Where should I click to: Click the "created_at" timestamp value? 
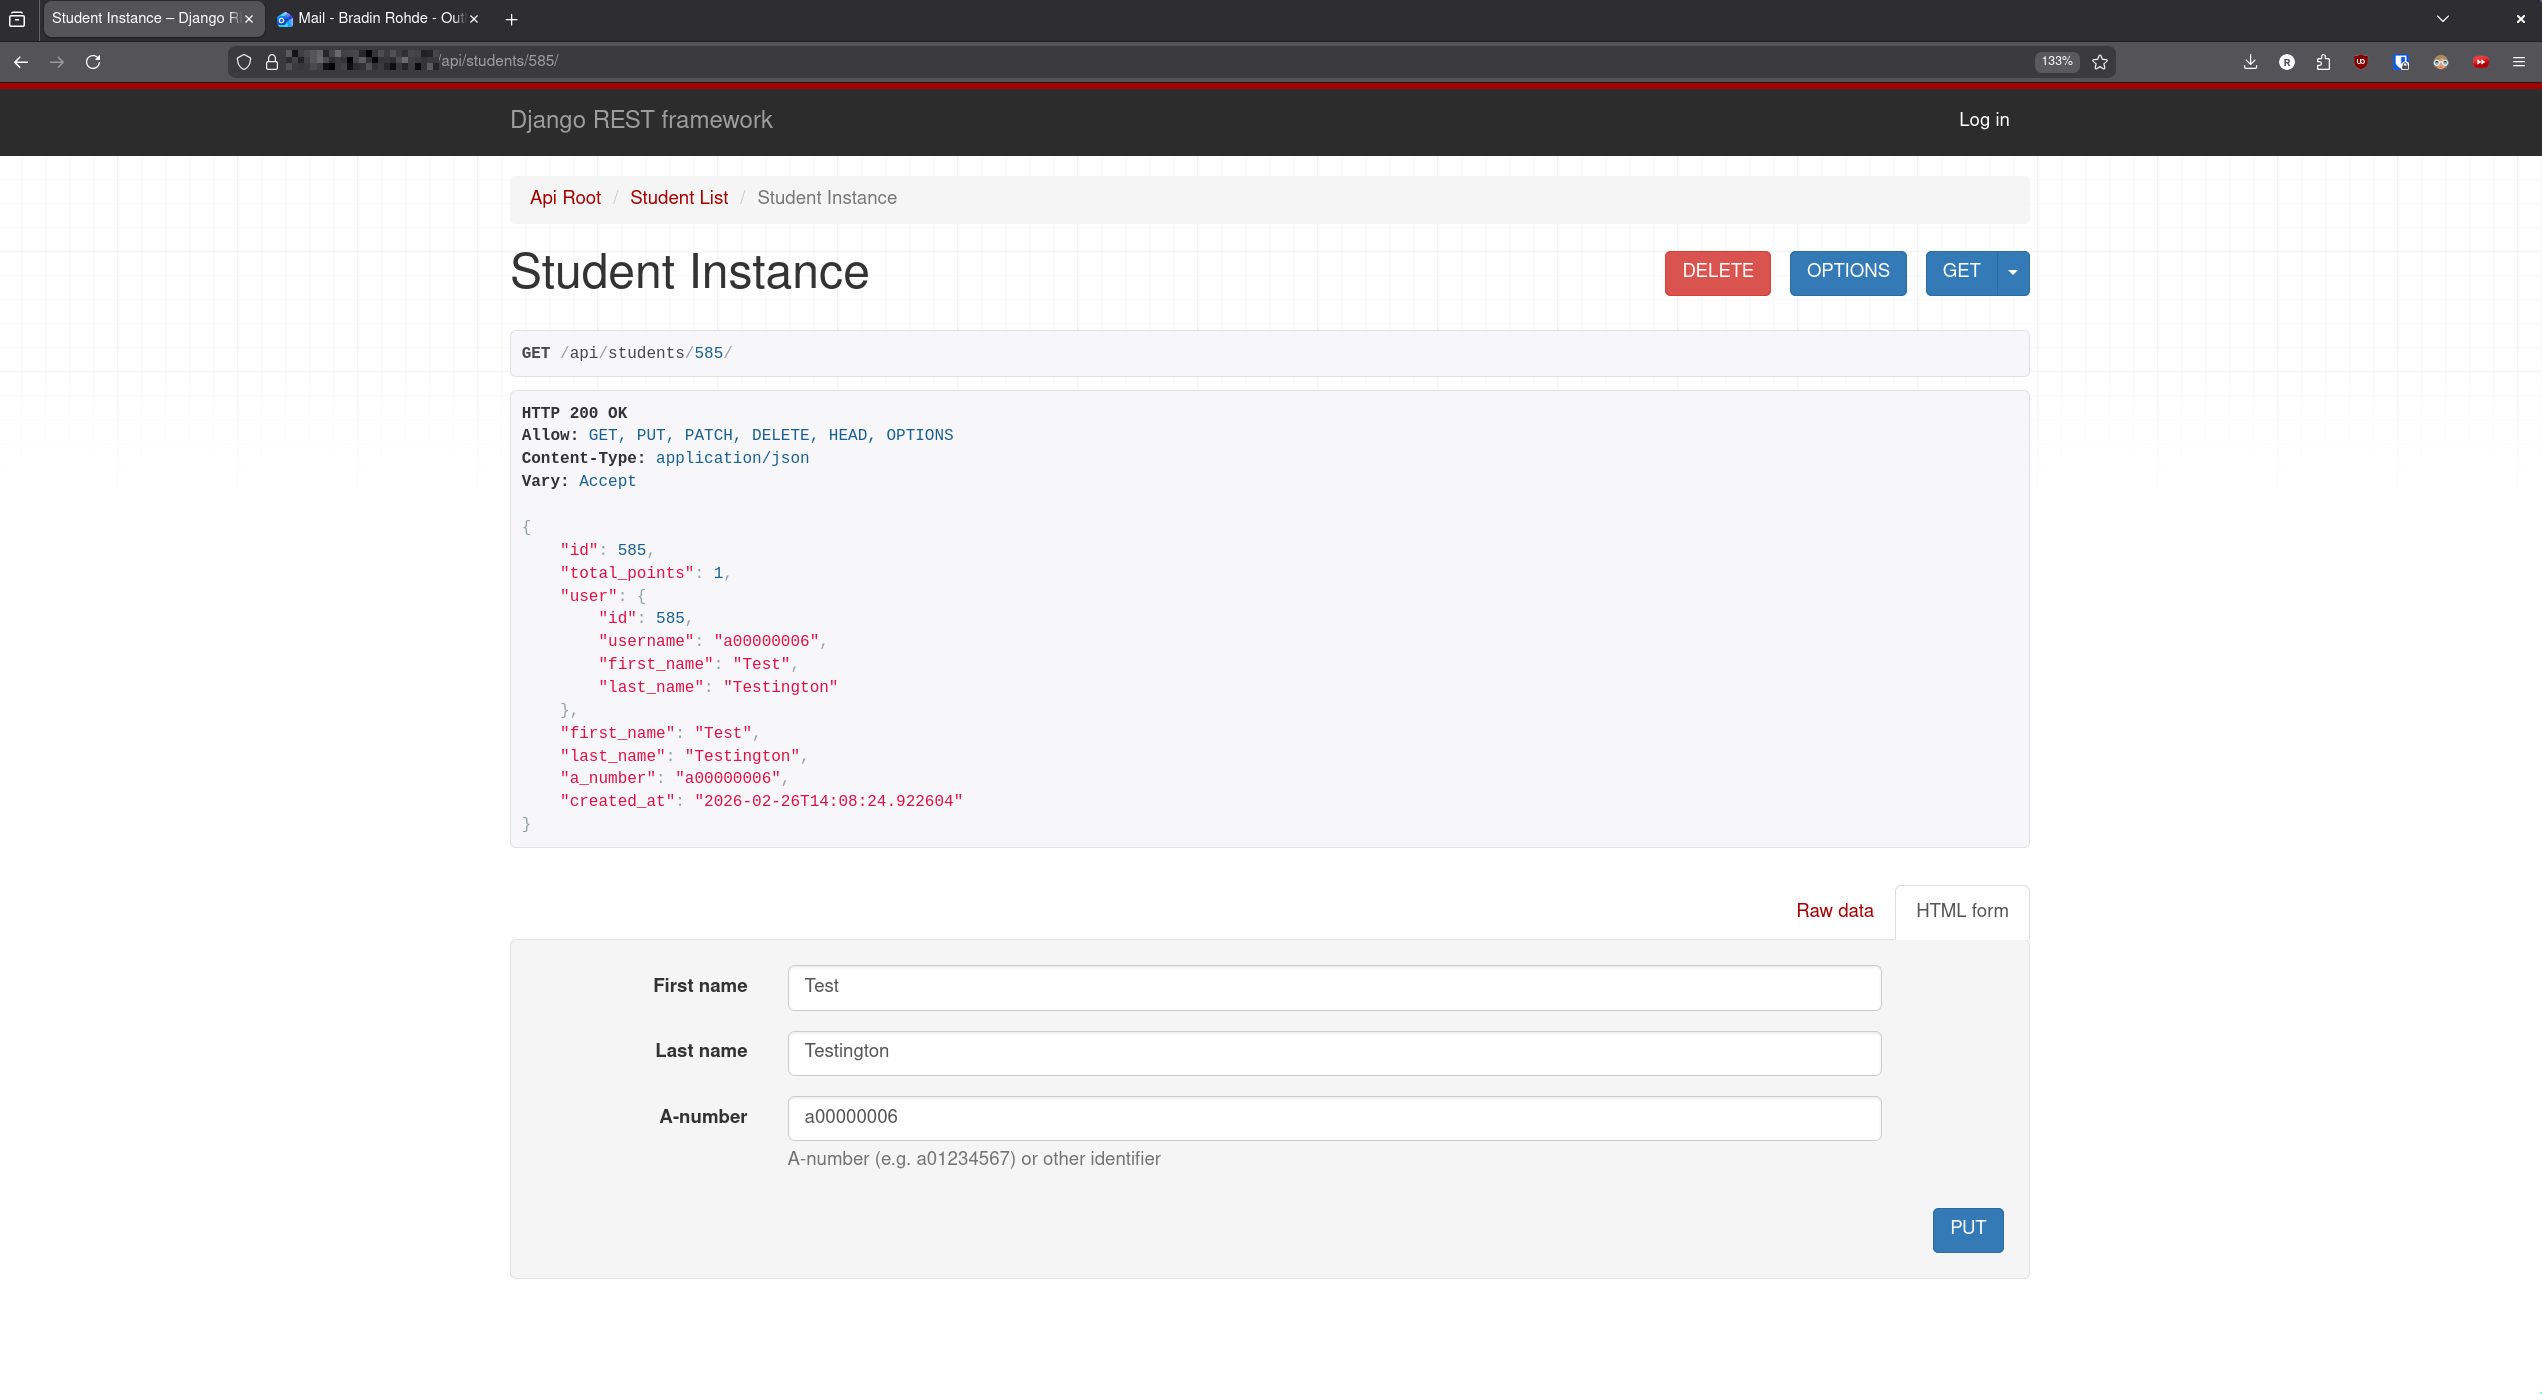point(828,801)
